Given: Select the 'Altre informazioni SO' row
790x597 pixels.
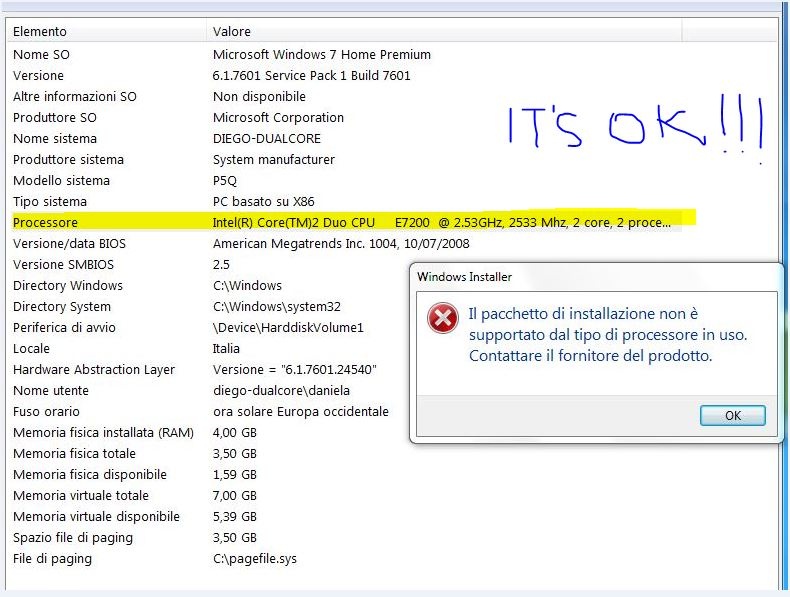Looking at the screenshot, I should [x=75, y=97].
